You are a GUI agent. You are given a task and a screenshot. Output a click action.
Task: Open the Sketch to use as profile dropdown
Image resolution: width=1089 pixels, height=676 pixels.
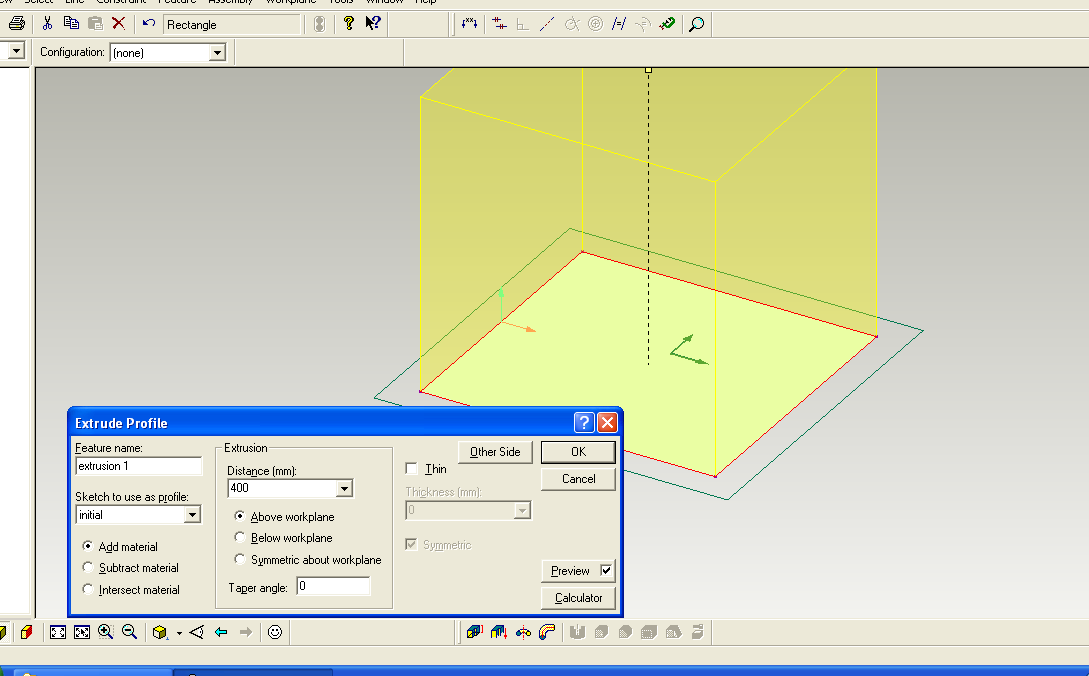pos(192,515)
